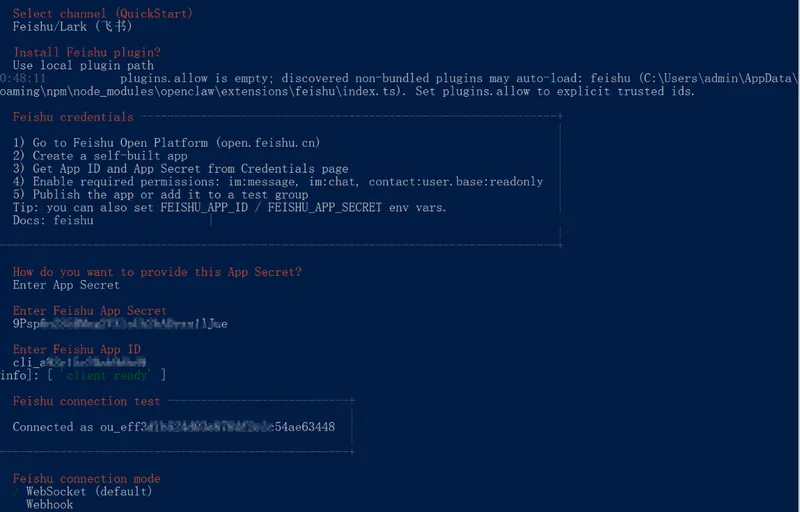This screenshot has height=512, width=800.
Task: Click the Feishu App Secret value
Action: tap(120, 324)
